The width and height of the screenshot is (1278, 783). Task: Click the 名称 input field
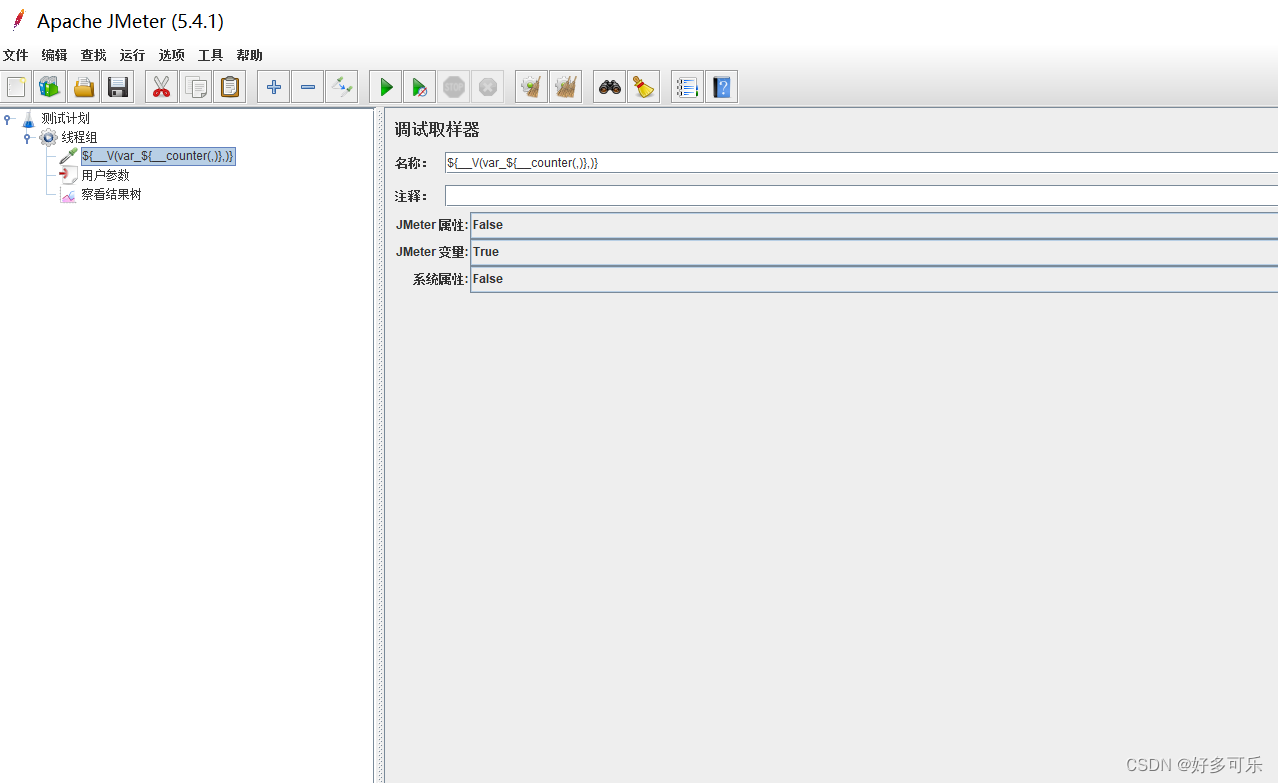(x=861, y=163)
